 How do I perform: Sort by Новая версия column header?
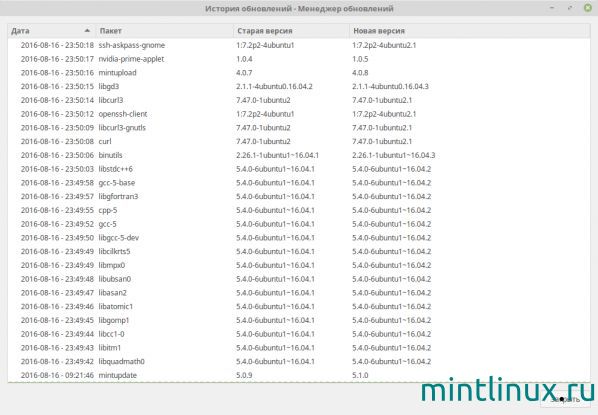[x=469, y=31]
